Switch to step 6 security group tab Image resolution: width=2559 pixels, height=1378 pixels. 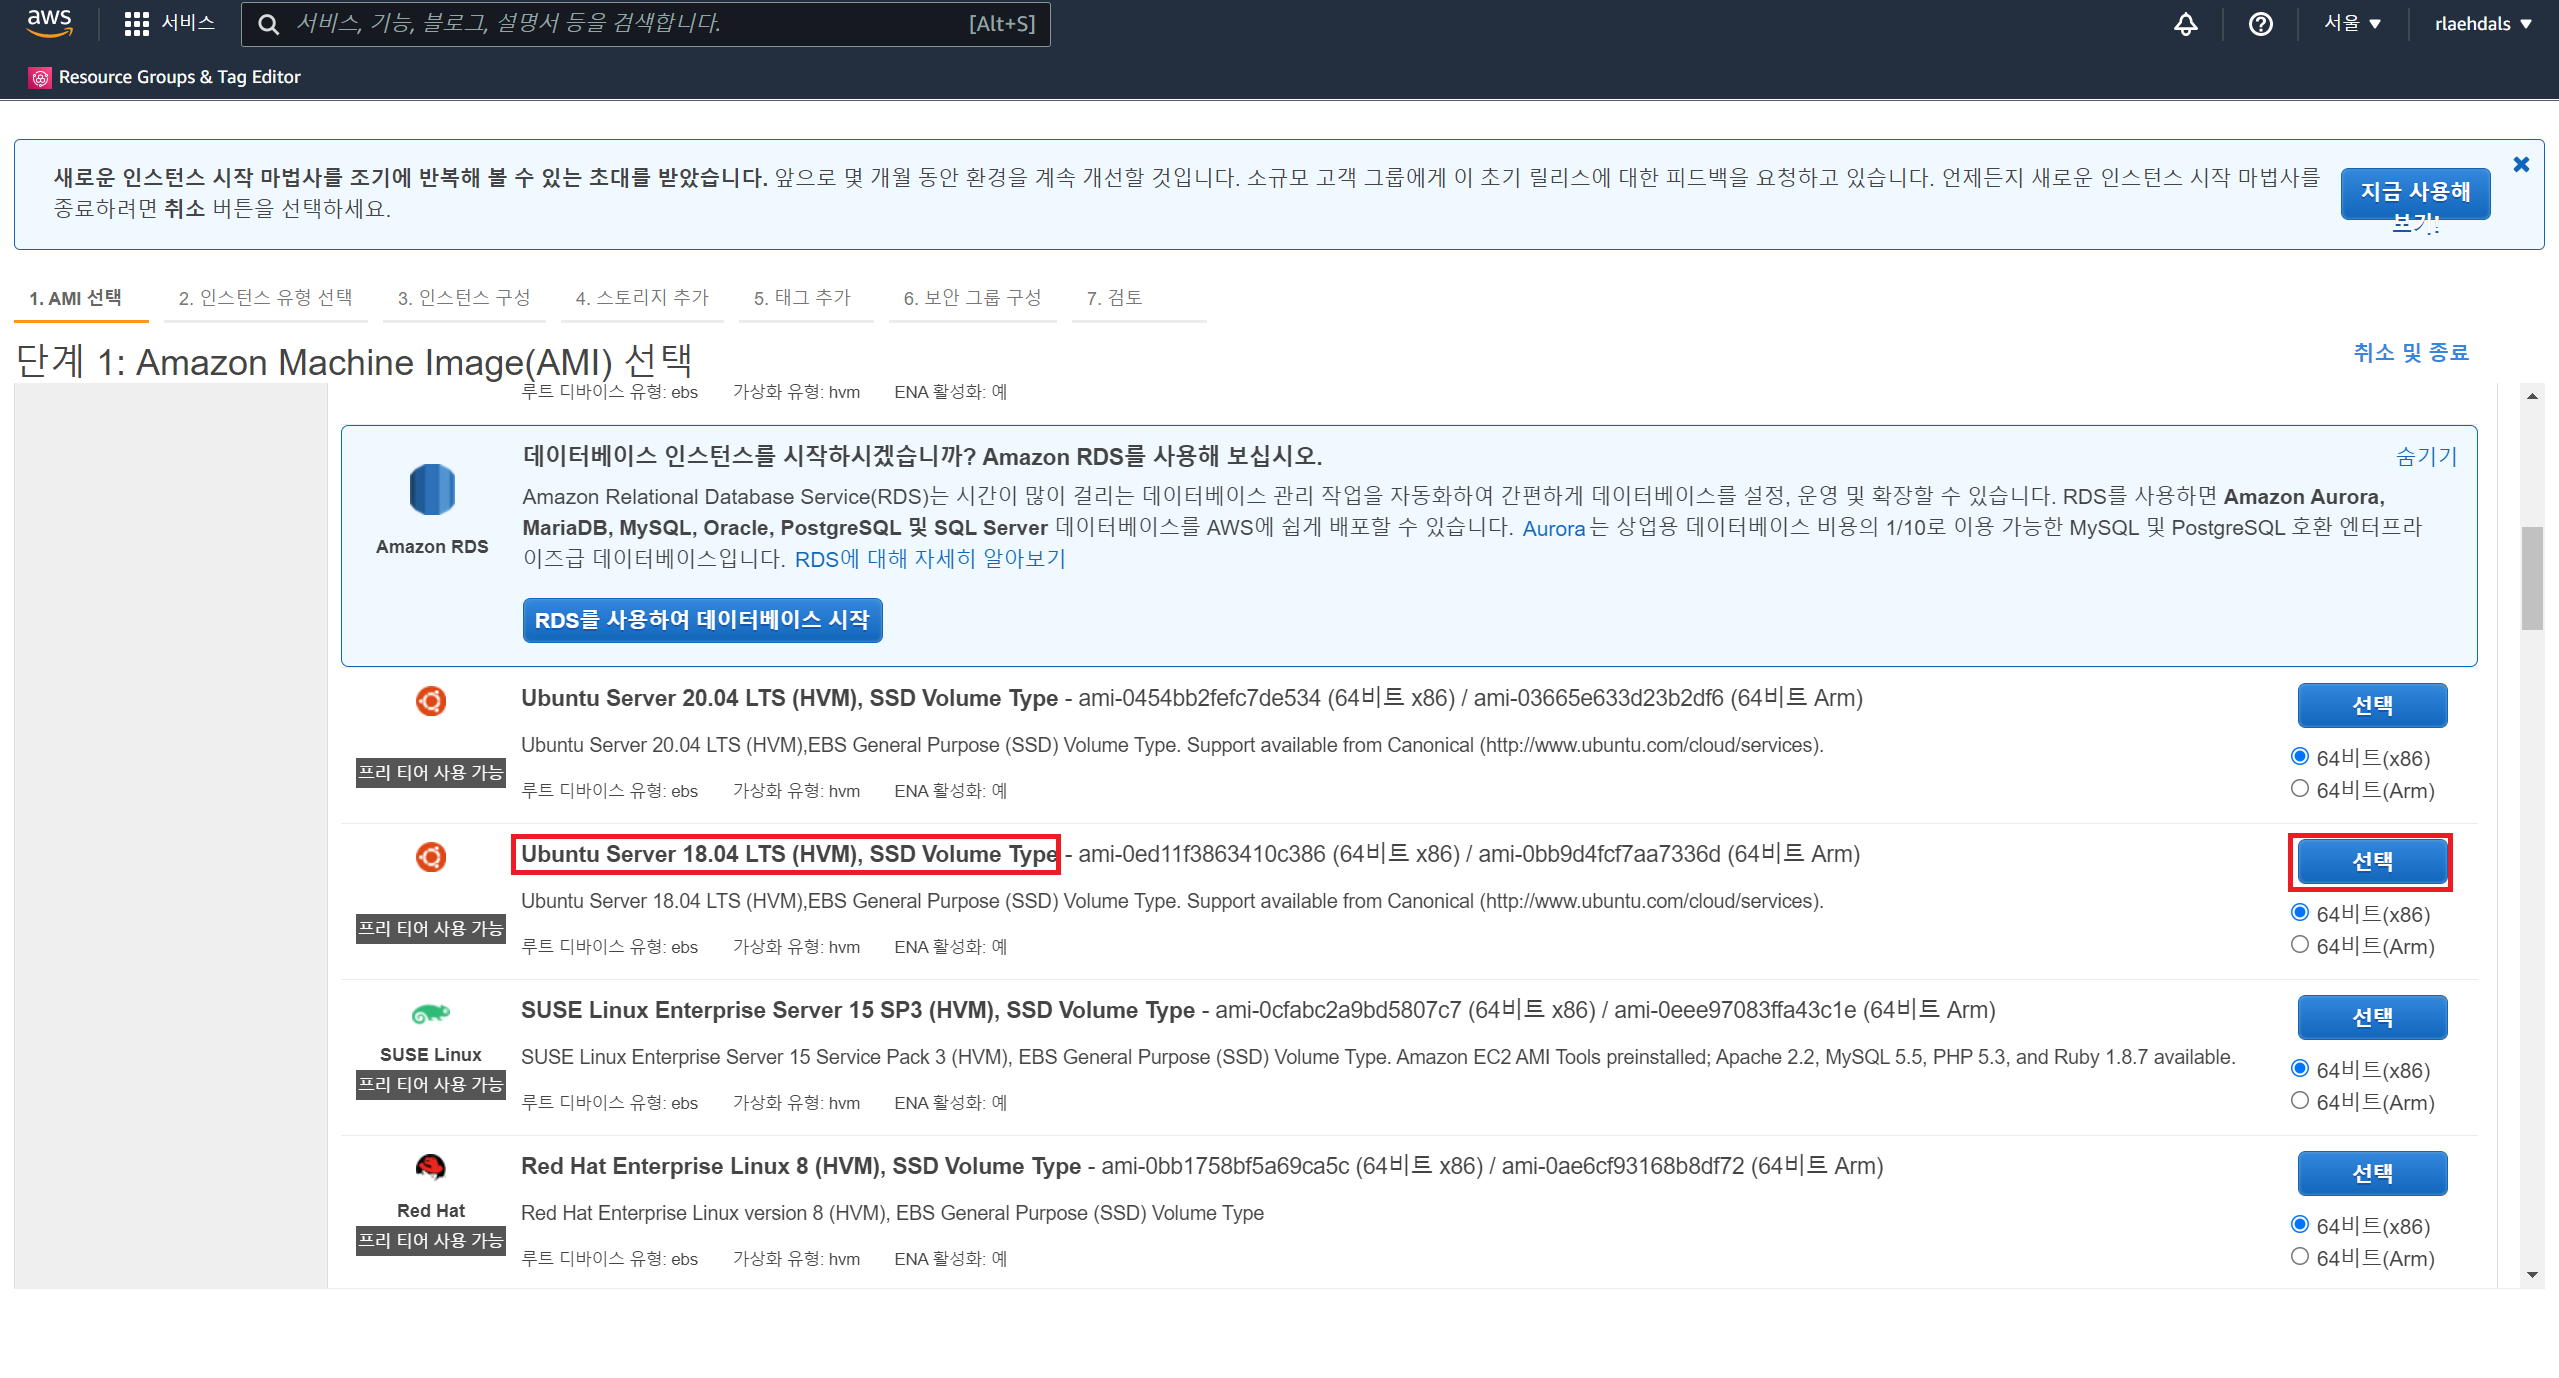pyautogui.click(x=972, y=298)
